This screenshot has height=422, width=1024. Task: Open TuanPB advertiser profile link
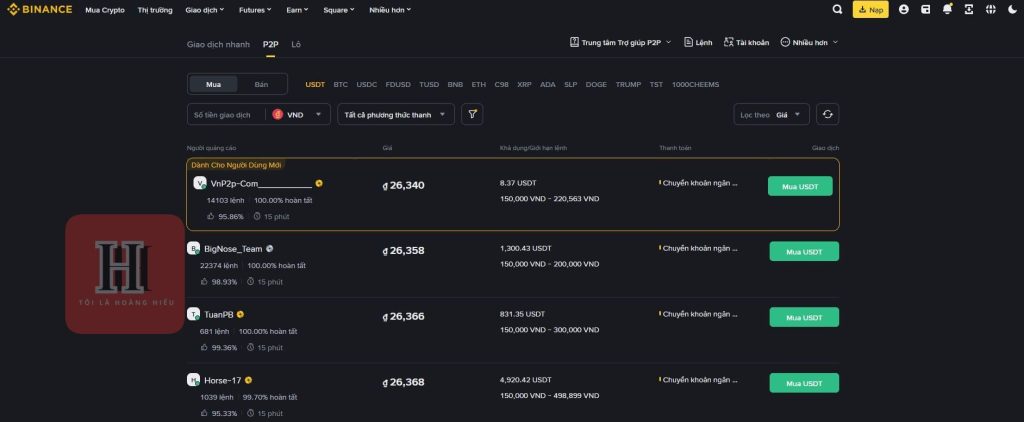(219, 314)
